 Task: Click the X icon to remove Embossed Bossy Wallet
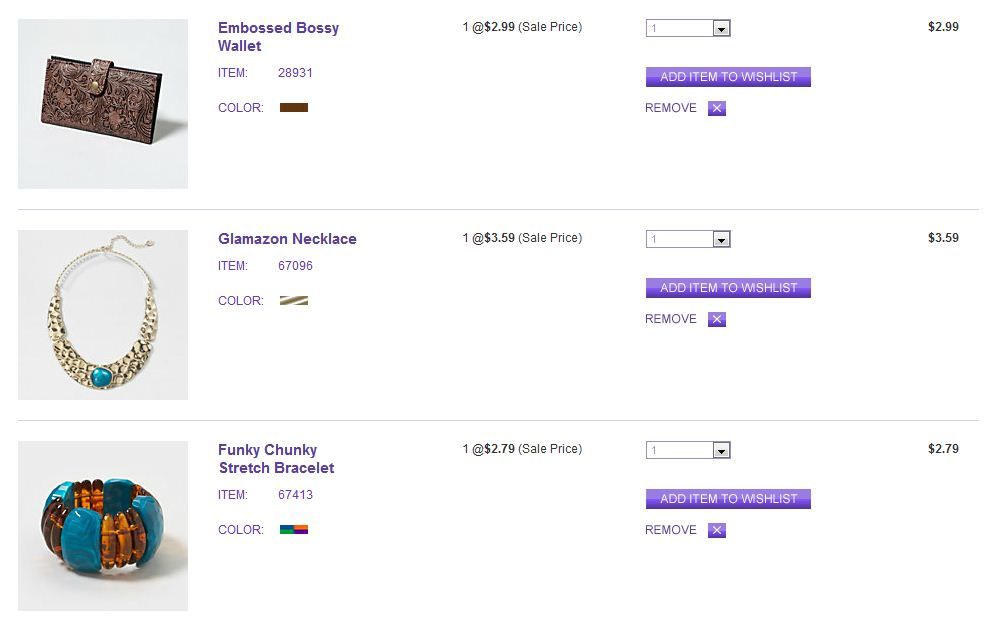[x=716, y=109]
